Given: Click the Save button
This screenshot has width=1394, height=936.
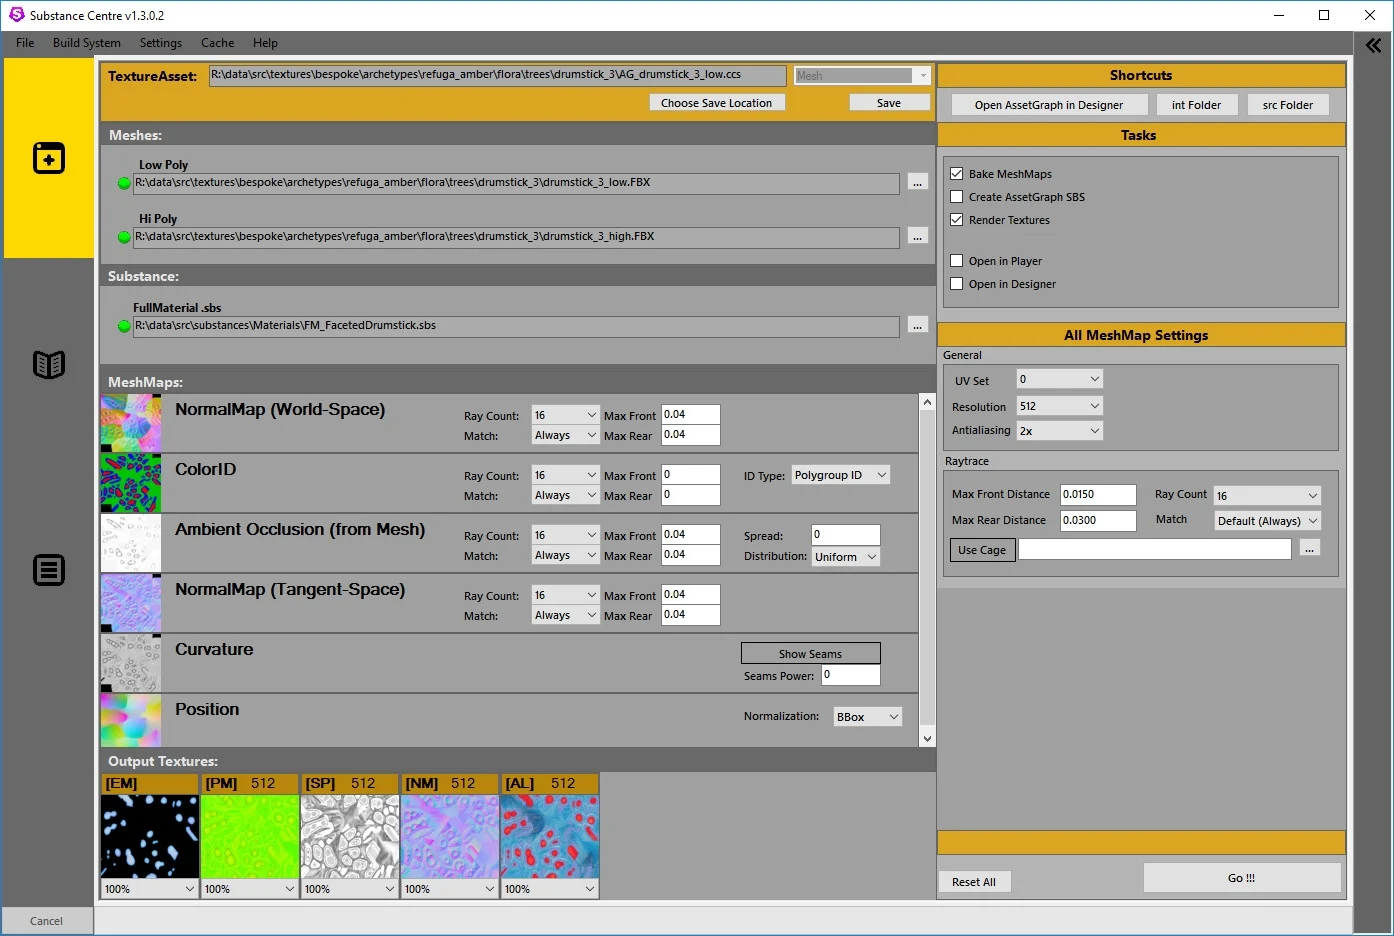Looking at the screenshot, I should tap(889, 102).
